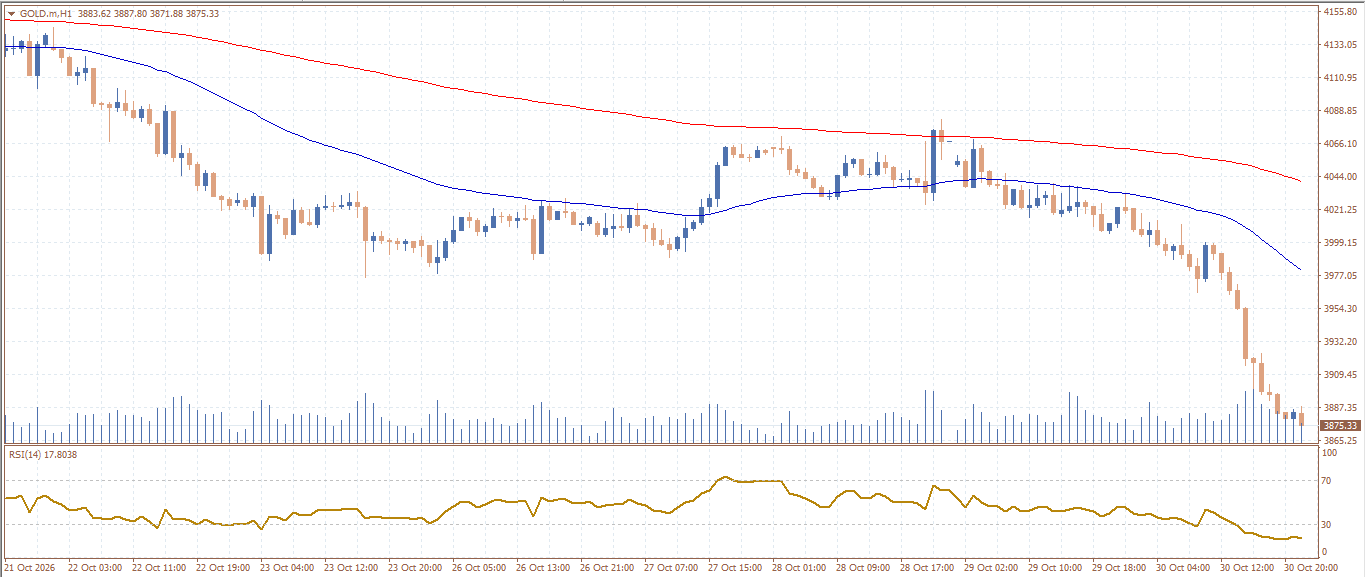Screen dimensions: 1365x577
Task: Click the 23 Oct 04:00 time label
Action: 287,568
